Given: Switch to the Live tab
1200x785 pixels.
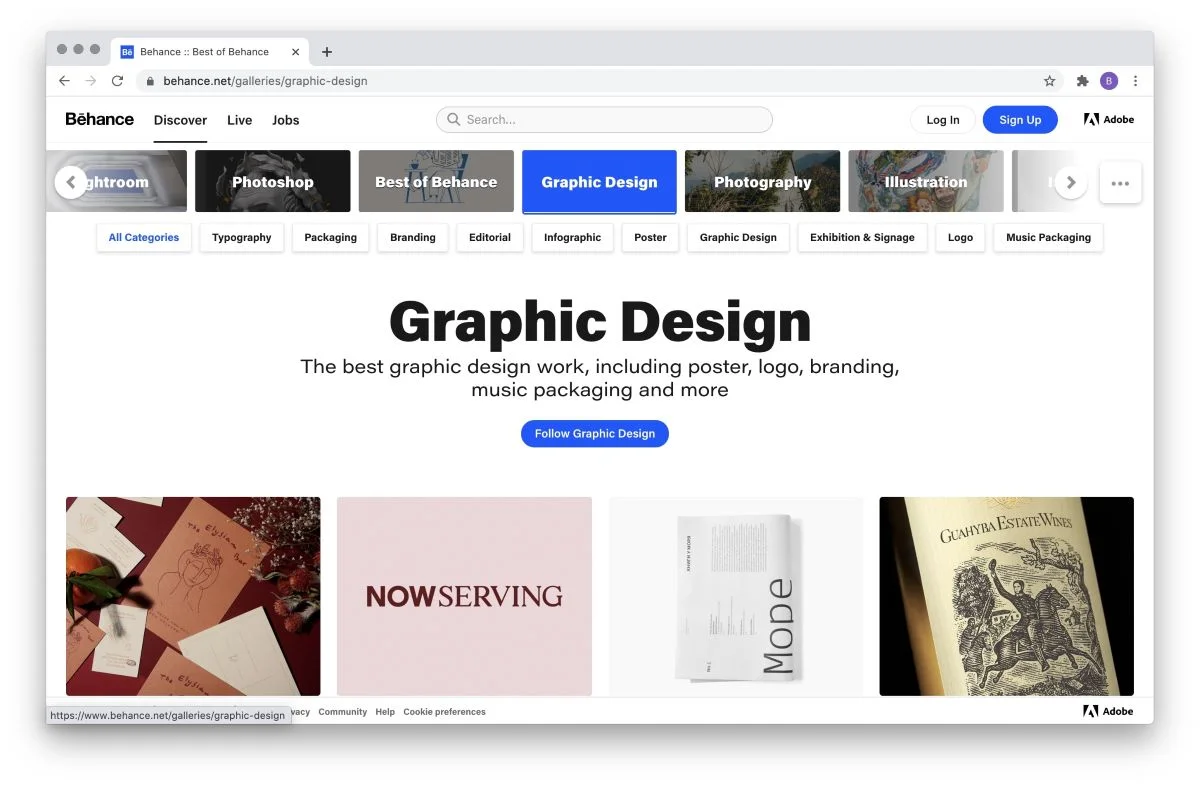Looking at the screenshot, I should [239, 120].
